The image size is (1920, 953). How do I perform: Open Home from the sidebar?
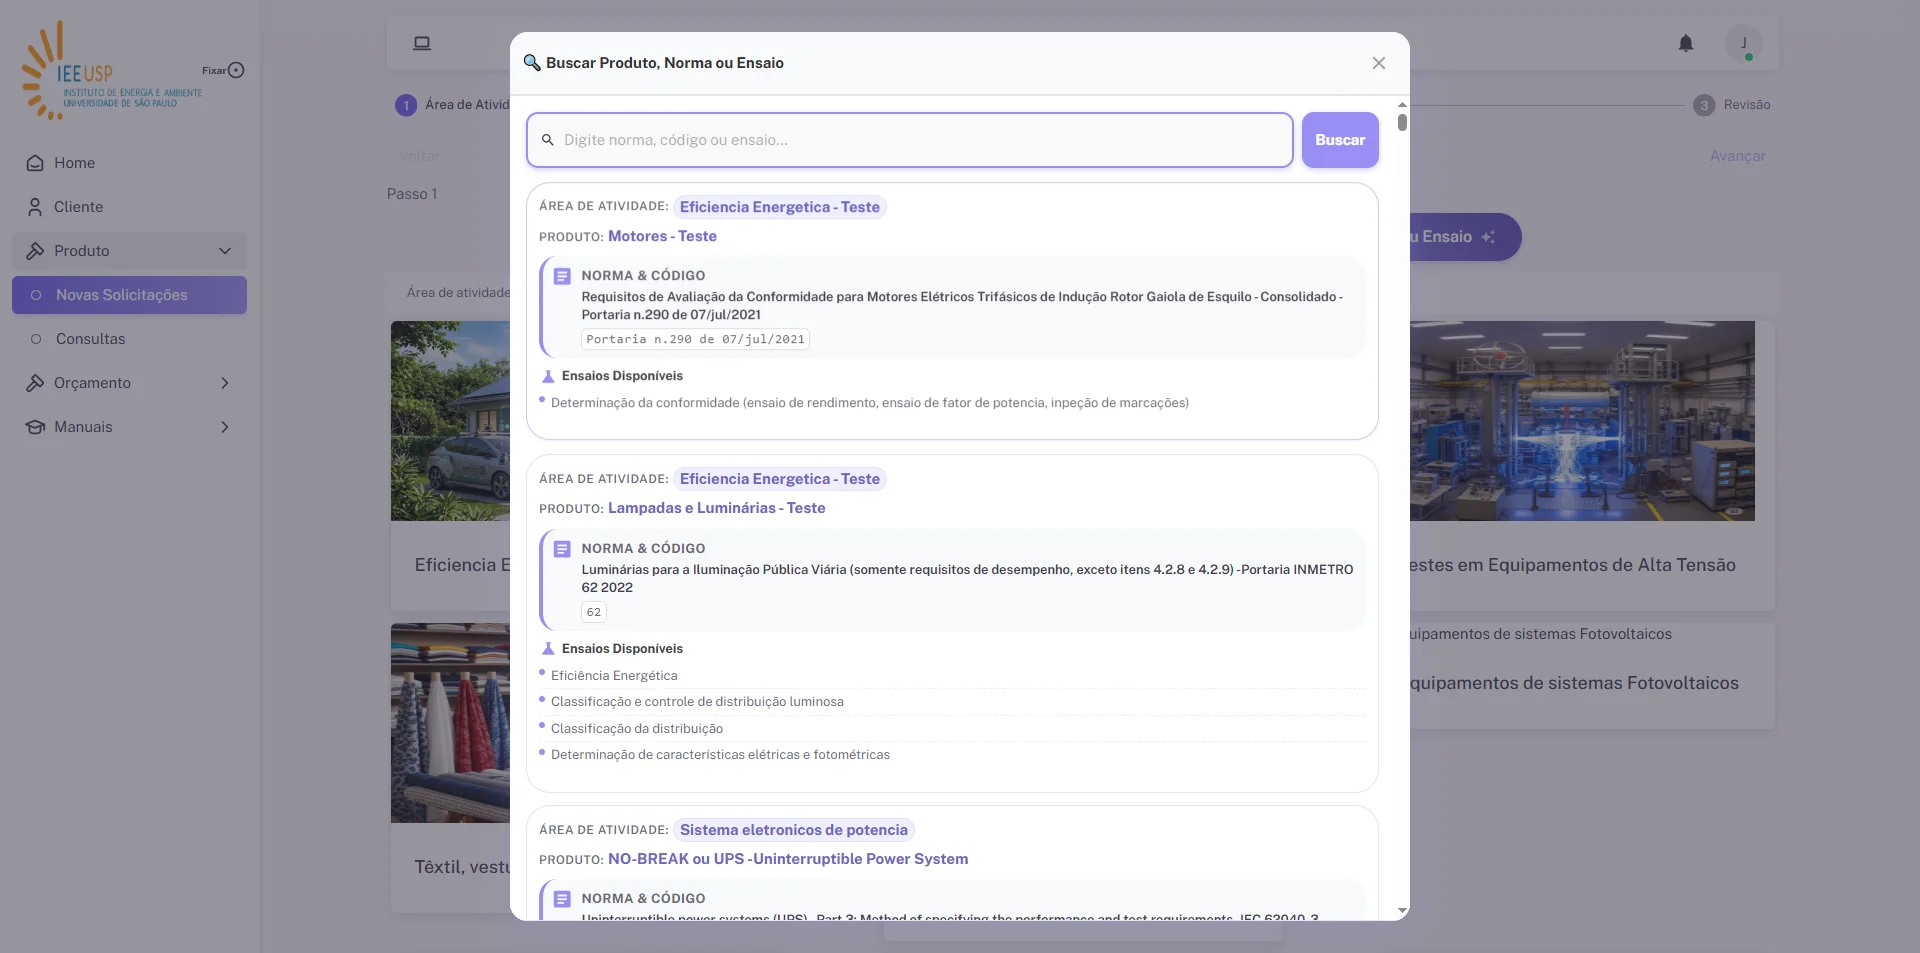[129, 163]
